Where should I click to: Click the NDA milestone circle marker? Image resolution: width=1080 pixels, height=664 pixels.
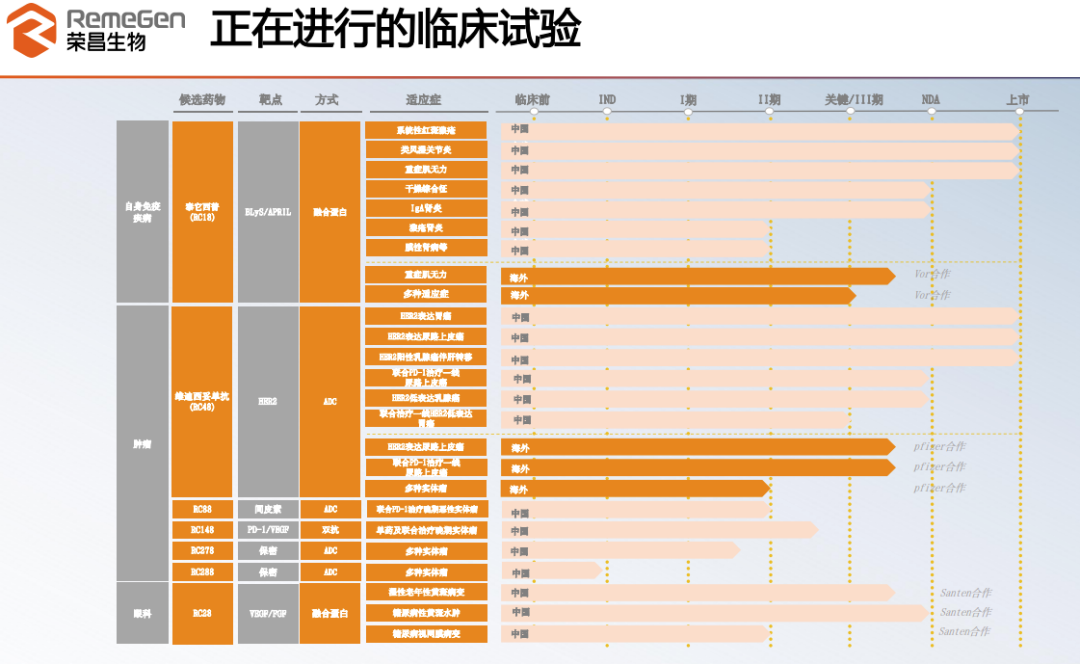click(x=931, y=111)
